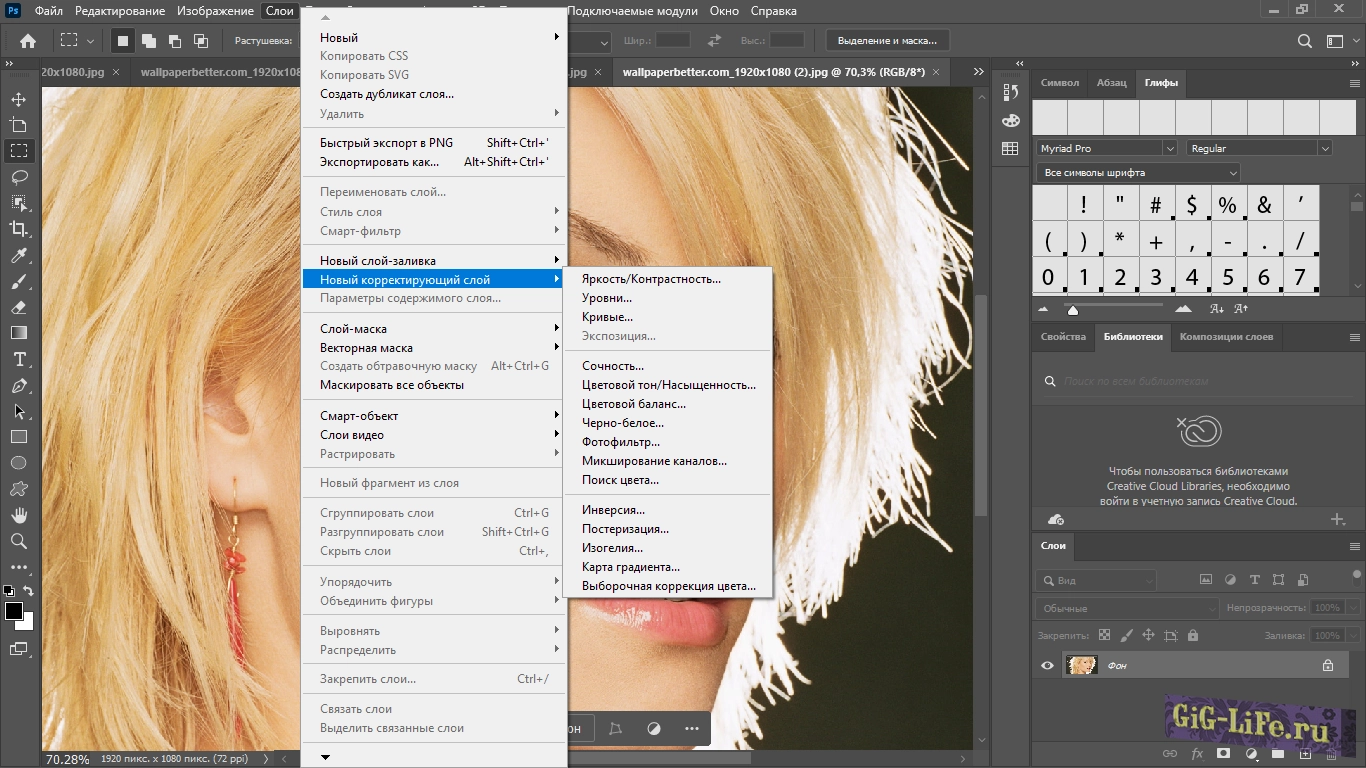Viewport: 1366px width, 768px height.
Task: Open the History panel icon
Action: click(1010, 92)
